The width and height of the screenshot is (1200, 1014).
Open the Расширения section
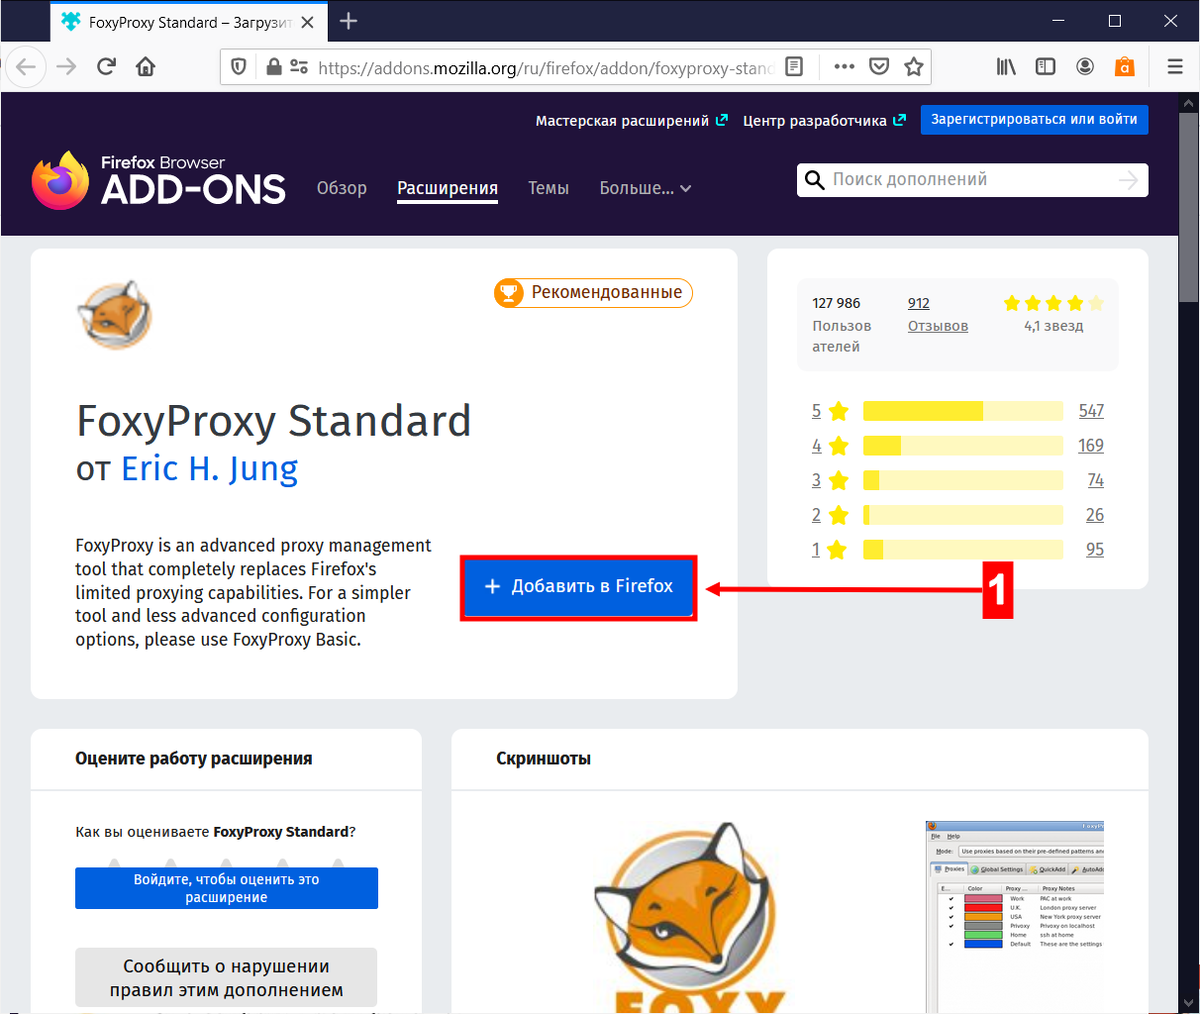(447, 188)
